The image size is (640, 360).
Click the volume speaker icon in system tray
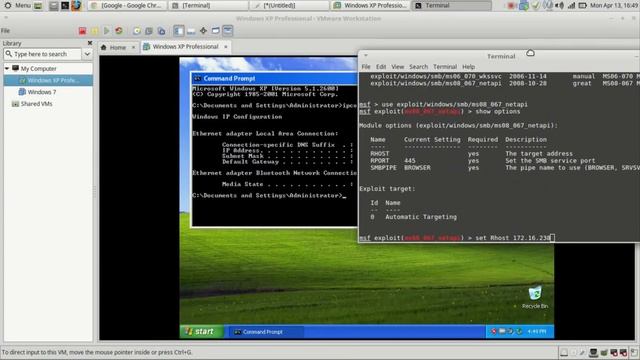[x=560, y=5]
